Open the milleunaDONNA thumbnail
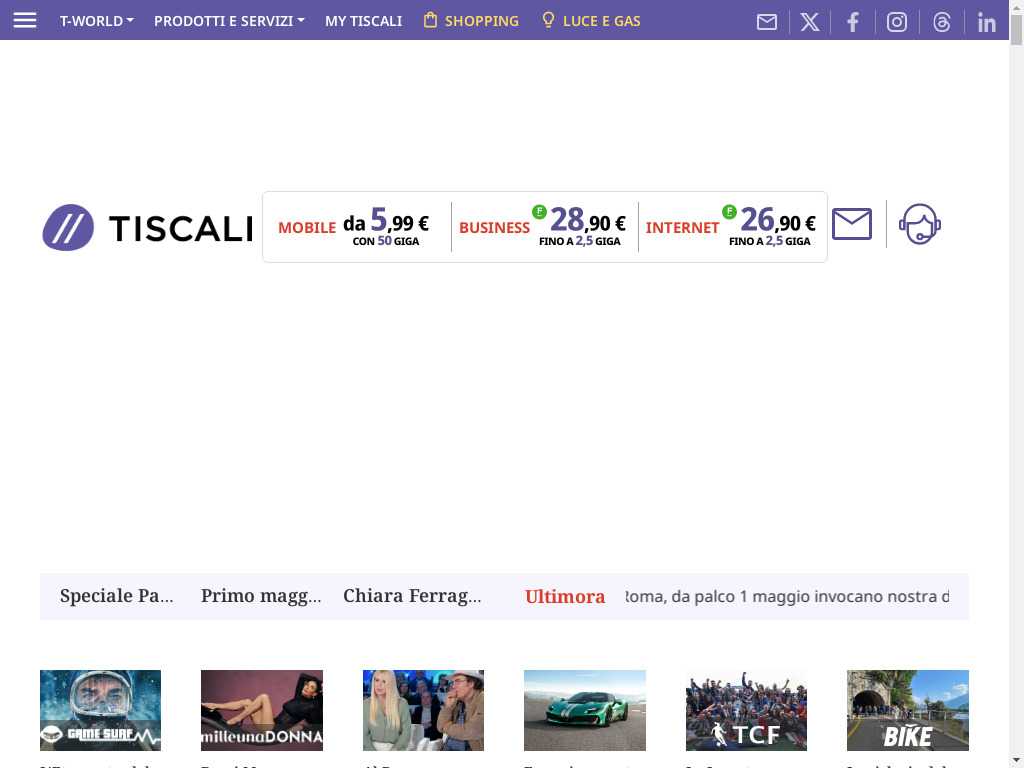Viewport: 1024px width, 768px height. (x=262, y=711)
